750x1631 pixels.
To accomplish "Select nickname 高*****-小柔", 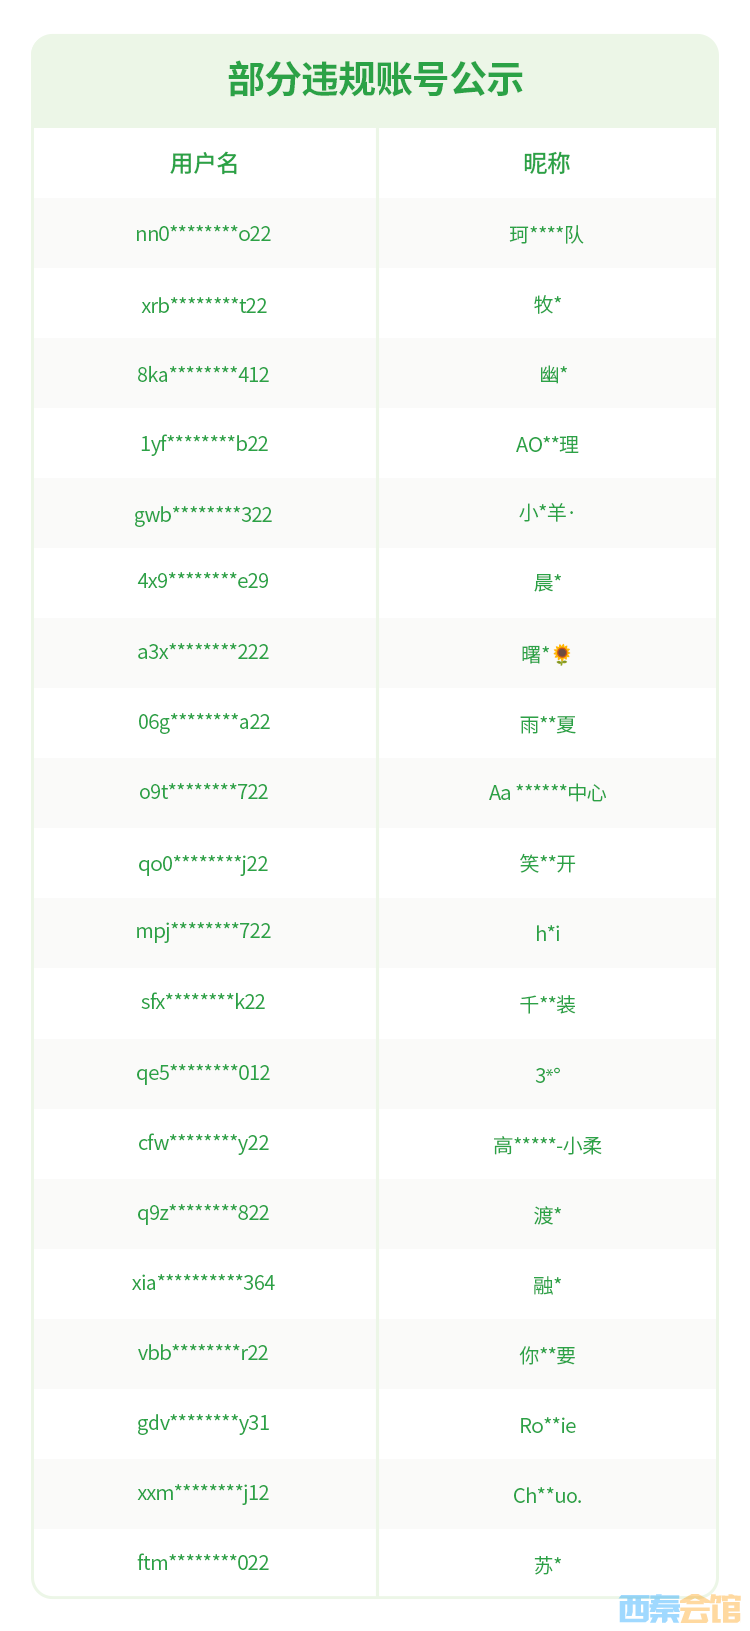I will [547, 1146].
